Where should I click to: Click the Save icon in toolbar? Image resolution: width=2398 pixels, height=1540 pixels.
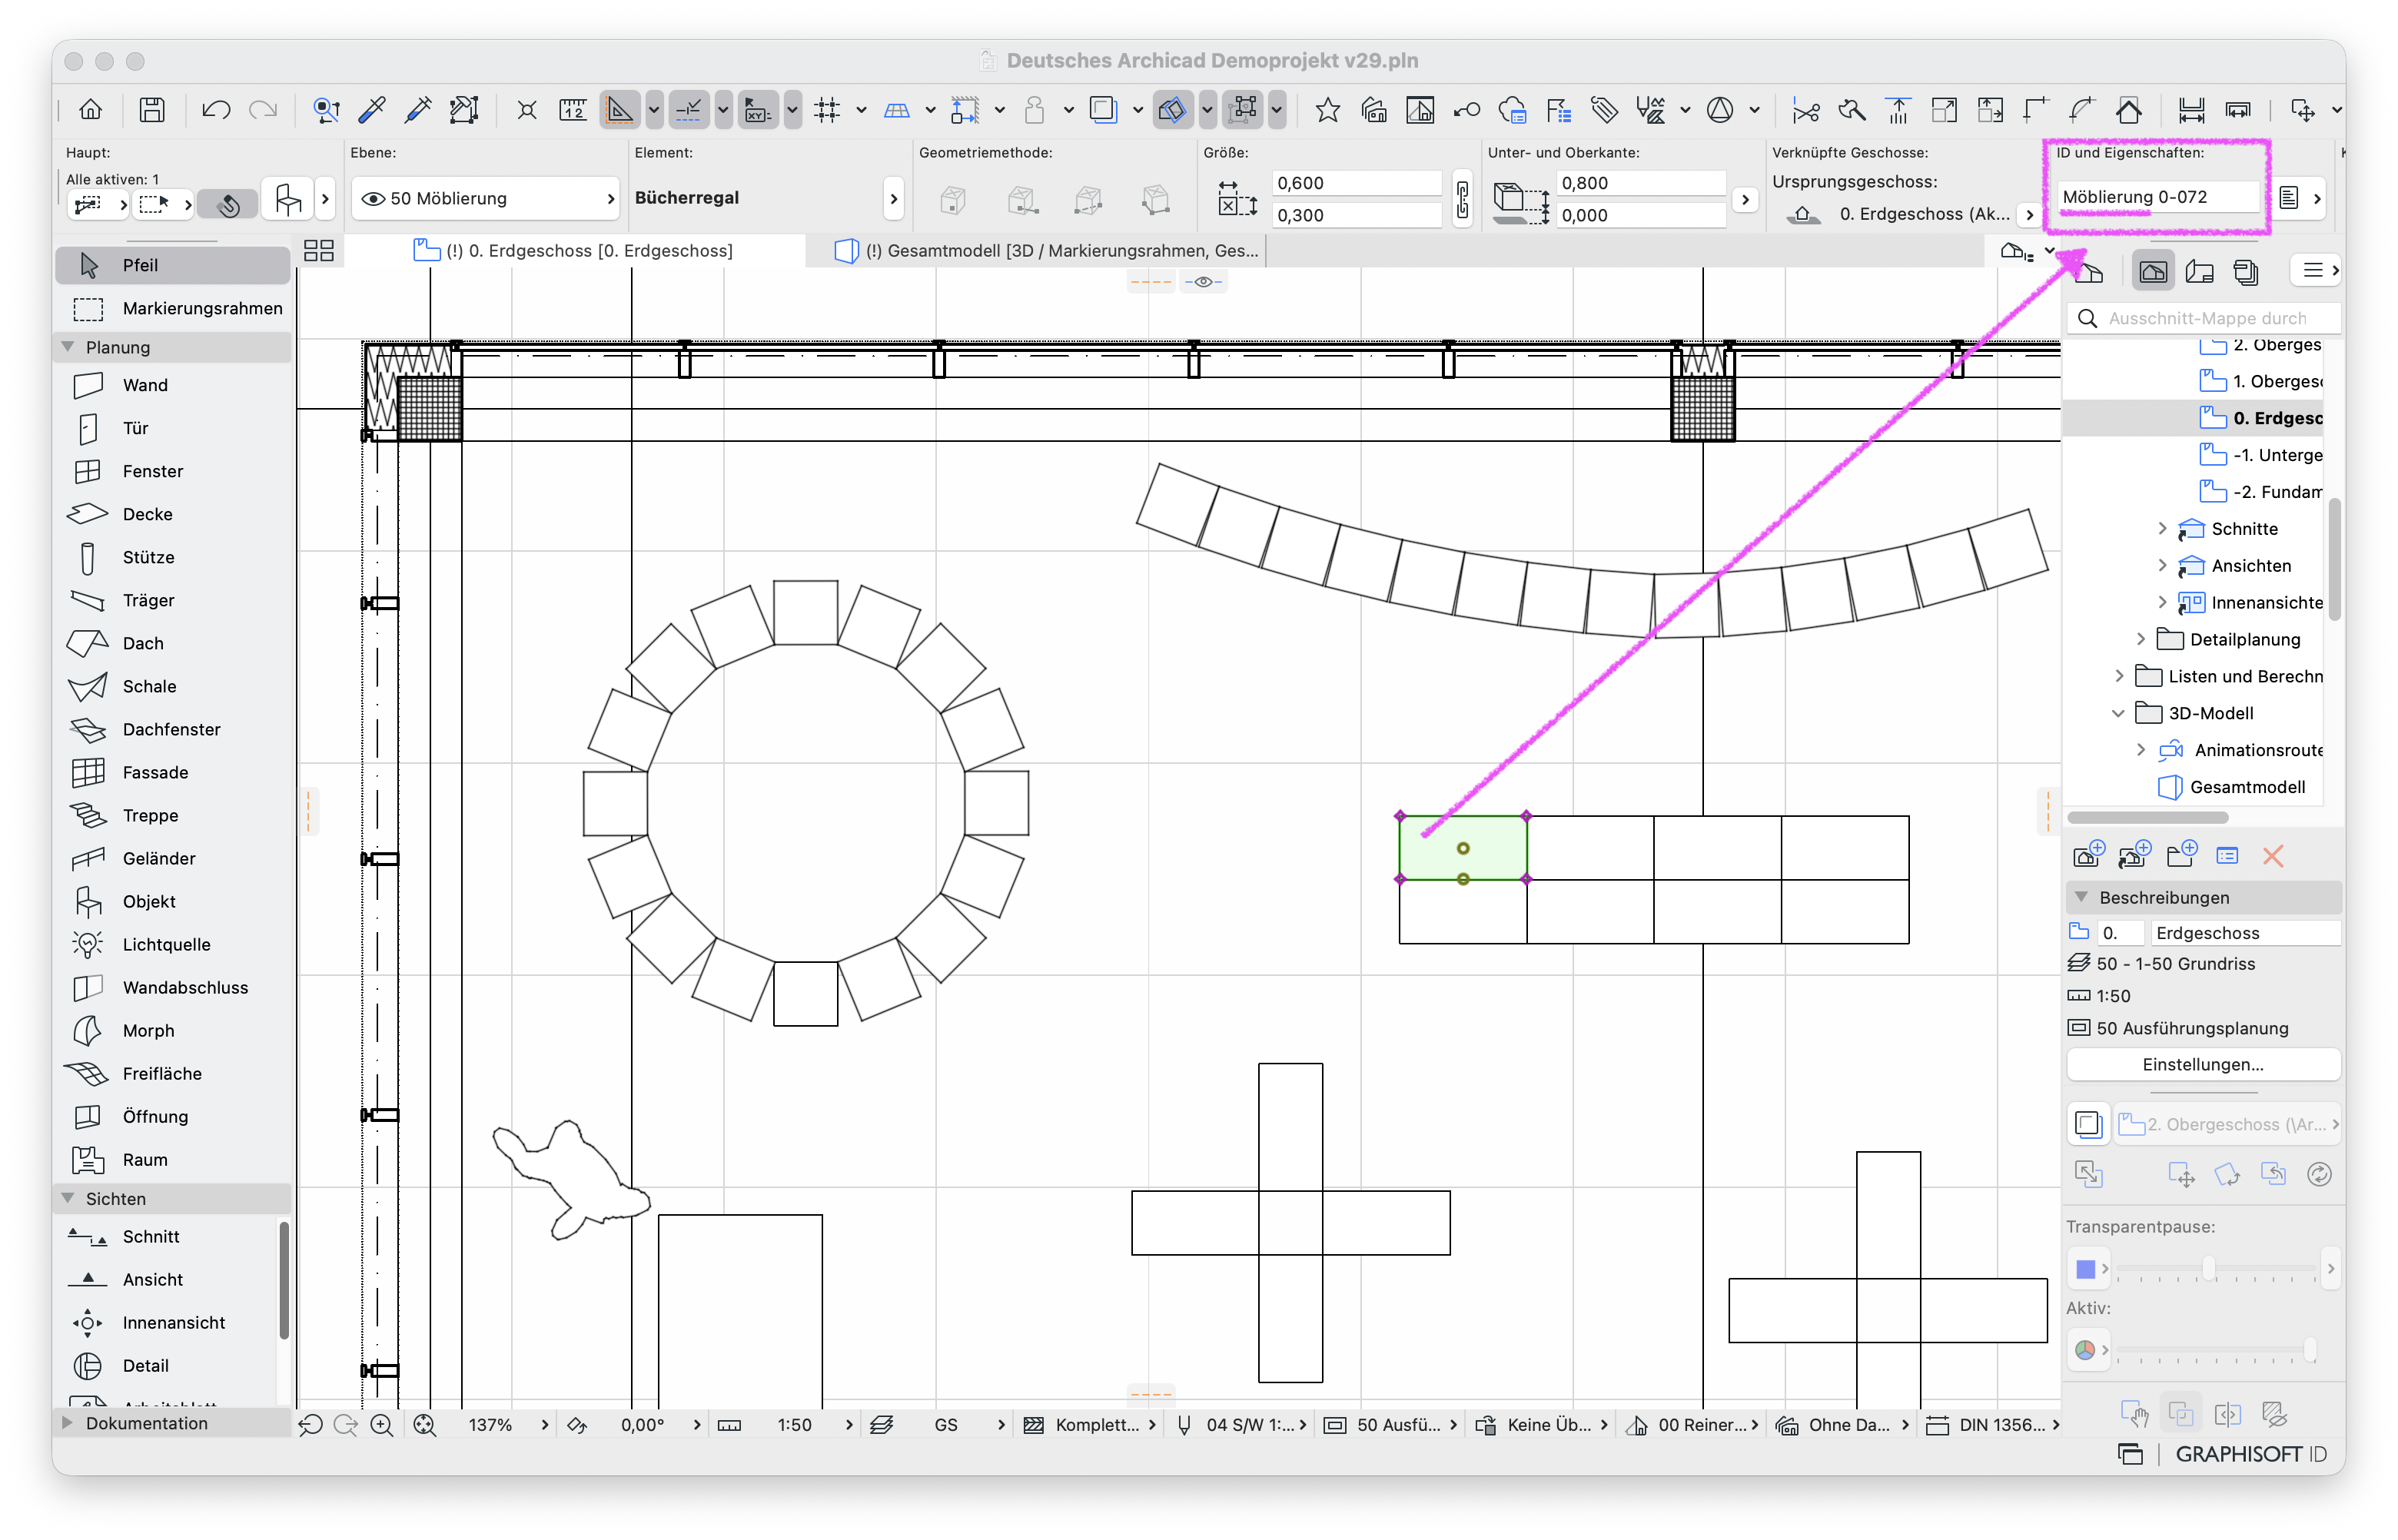[x=152, y=110]
